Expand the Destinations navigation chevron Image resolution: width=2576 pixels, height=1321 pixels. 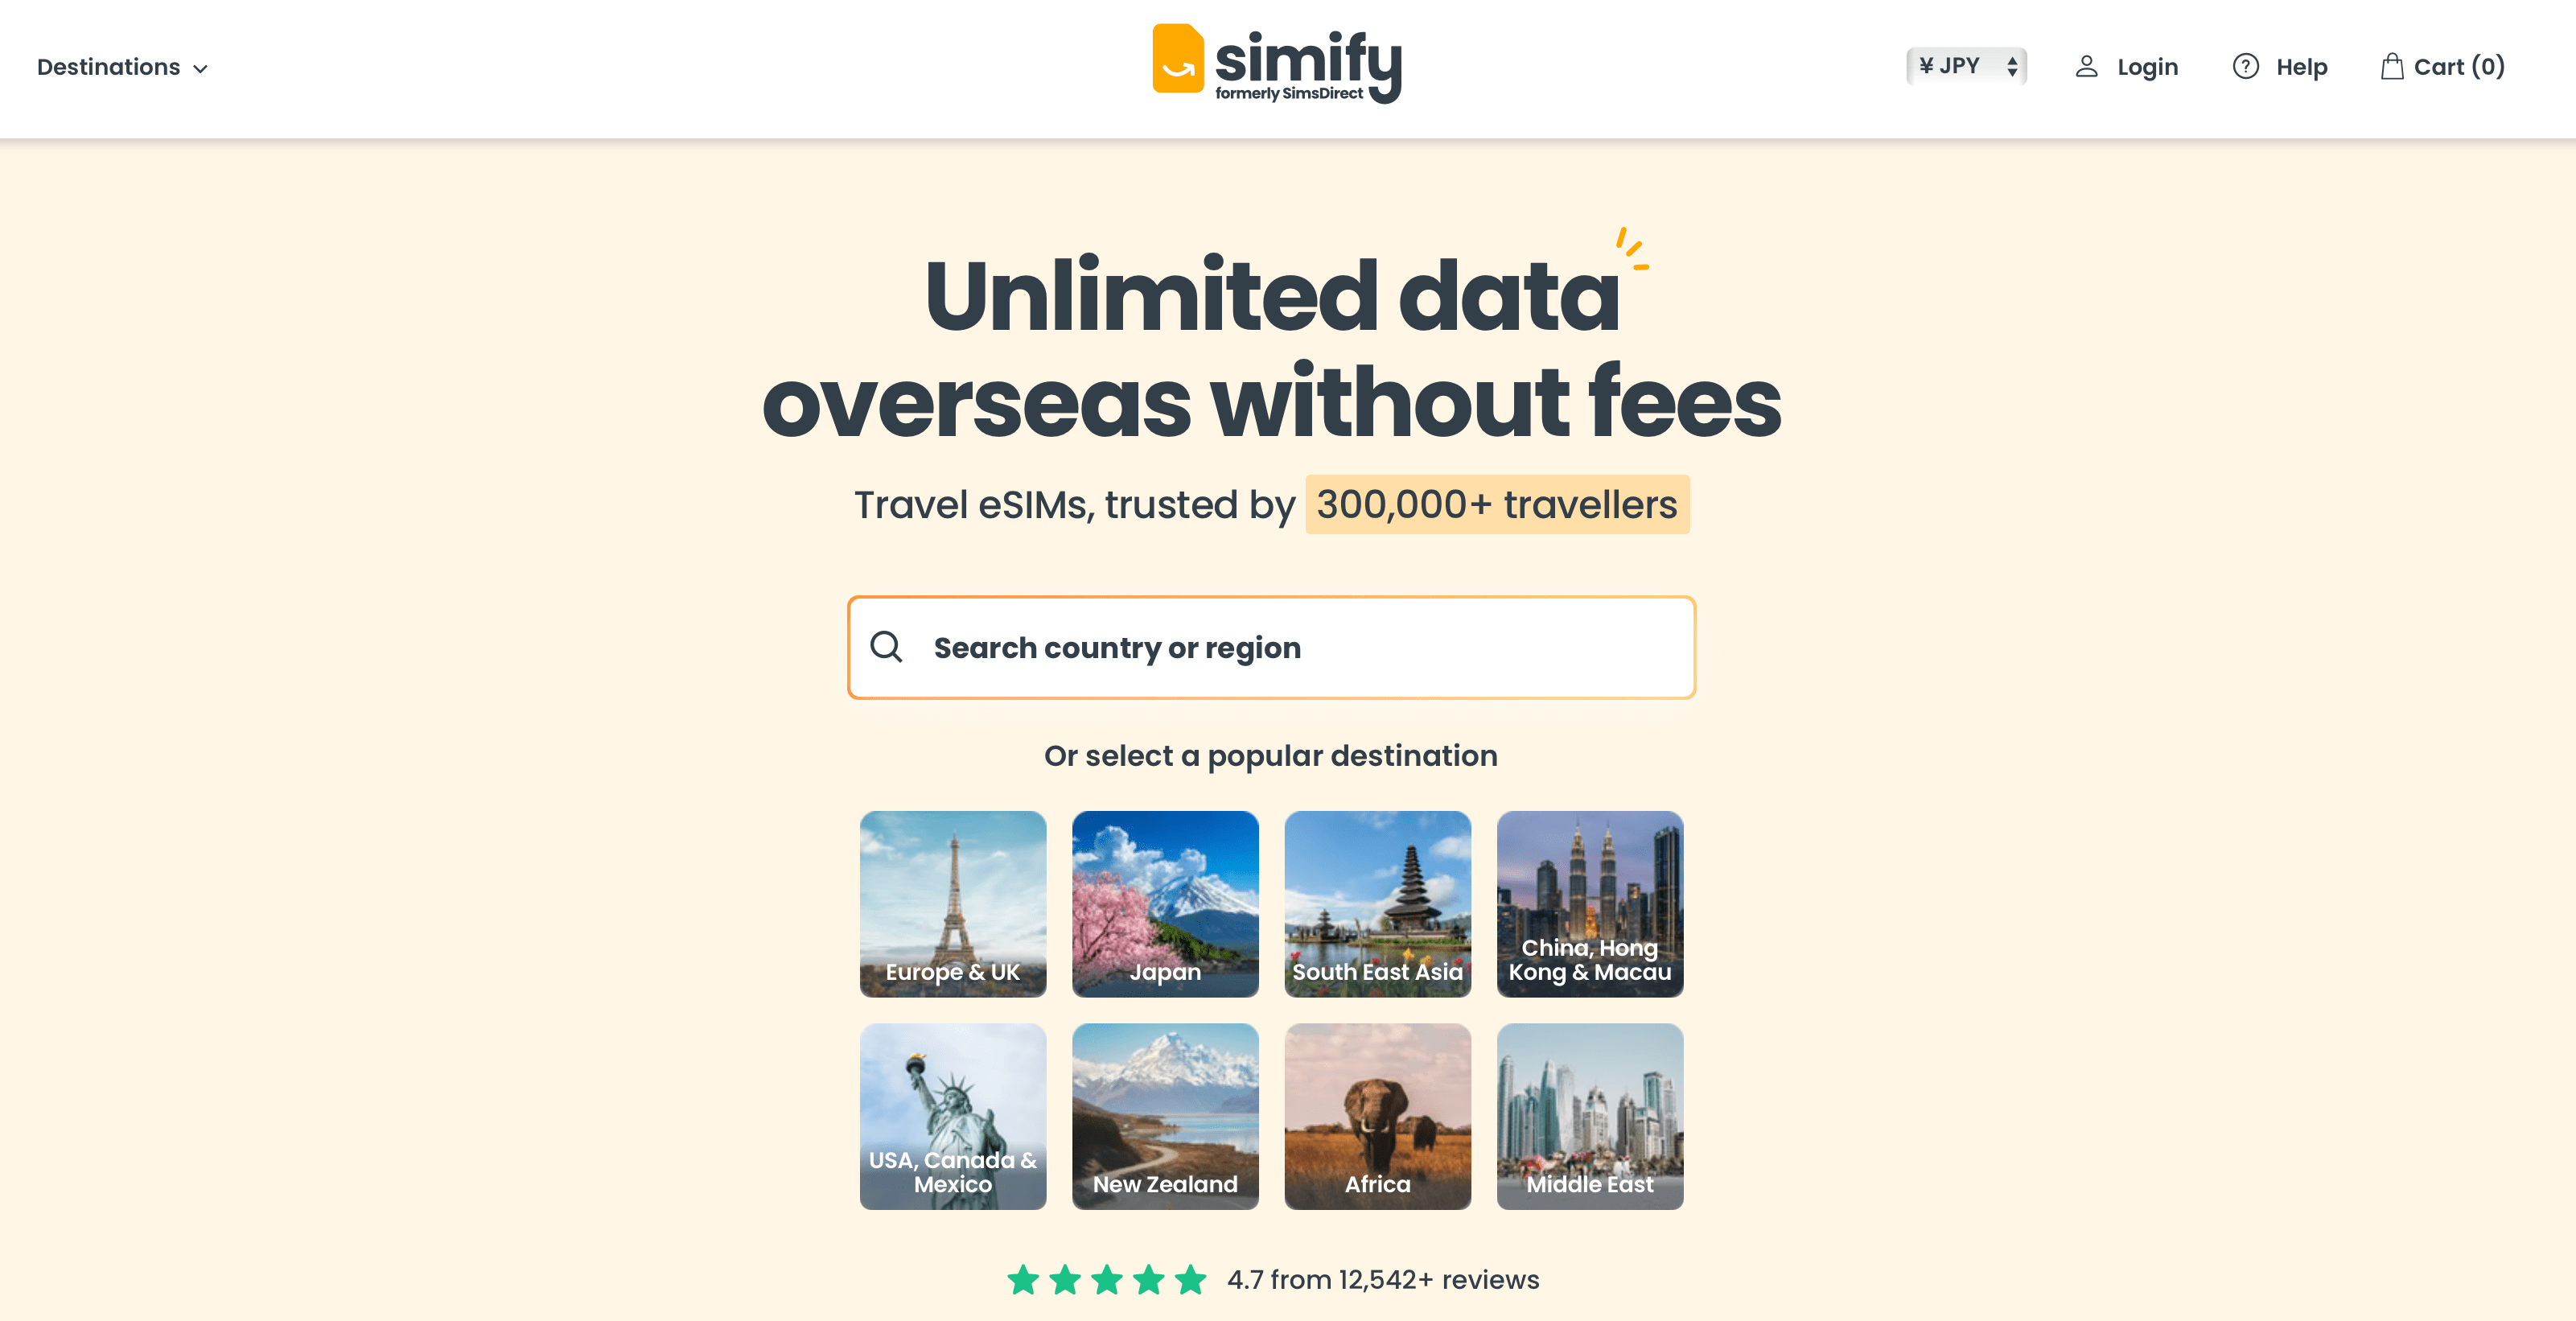(x=202, y=68)
